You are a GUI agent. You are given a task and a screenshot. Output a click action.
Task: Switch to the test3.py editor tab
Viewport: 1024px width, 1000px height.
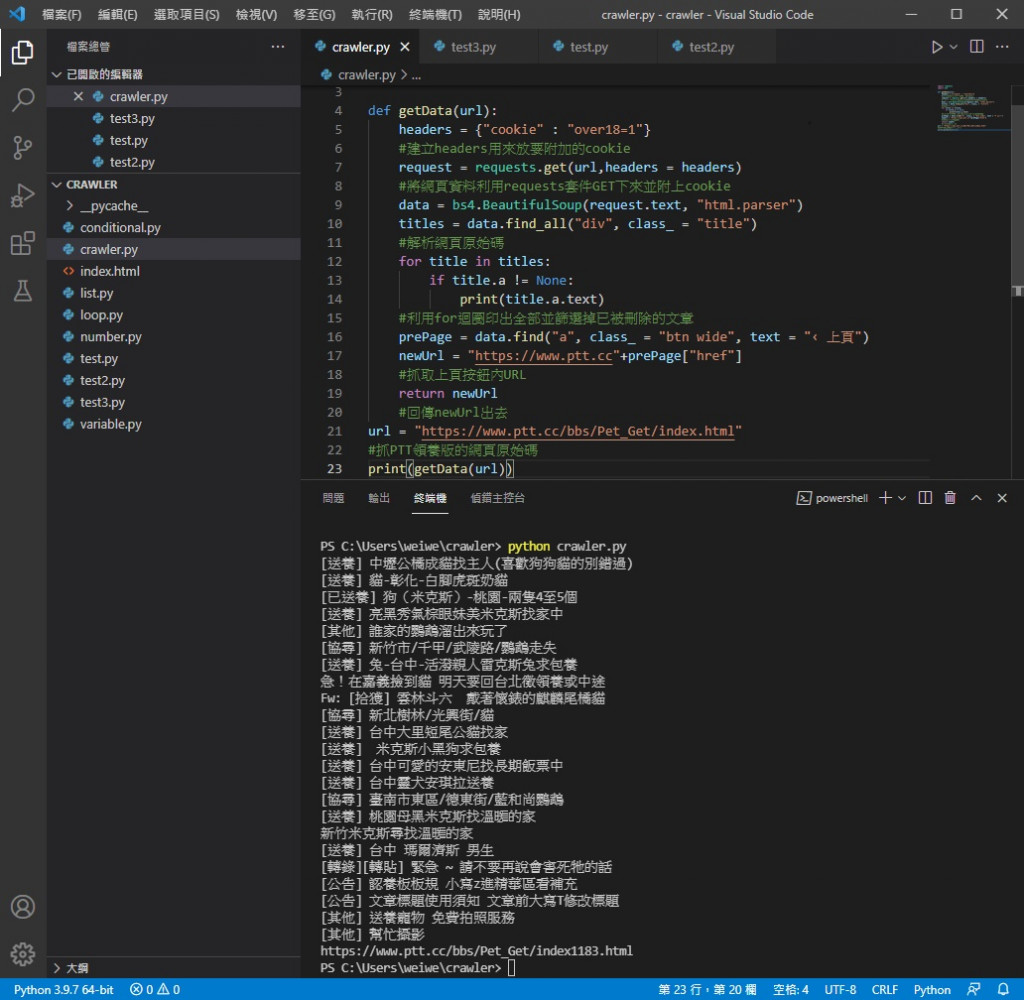coord(473,47)
